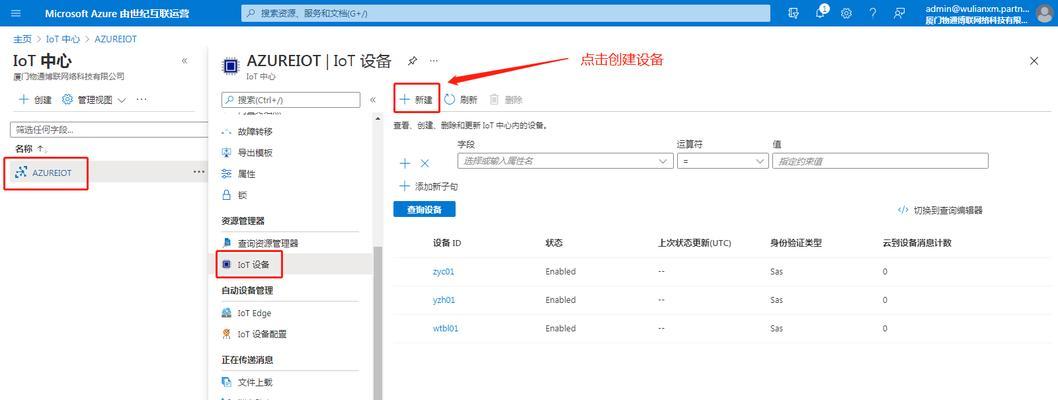Open Cloud Shell from top bar
Viewport: 1058px width, 400px height.
pyautogui.click(x=794, y=13)
